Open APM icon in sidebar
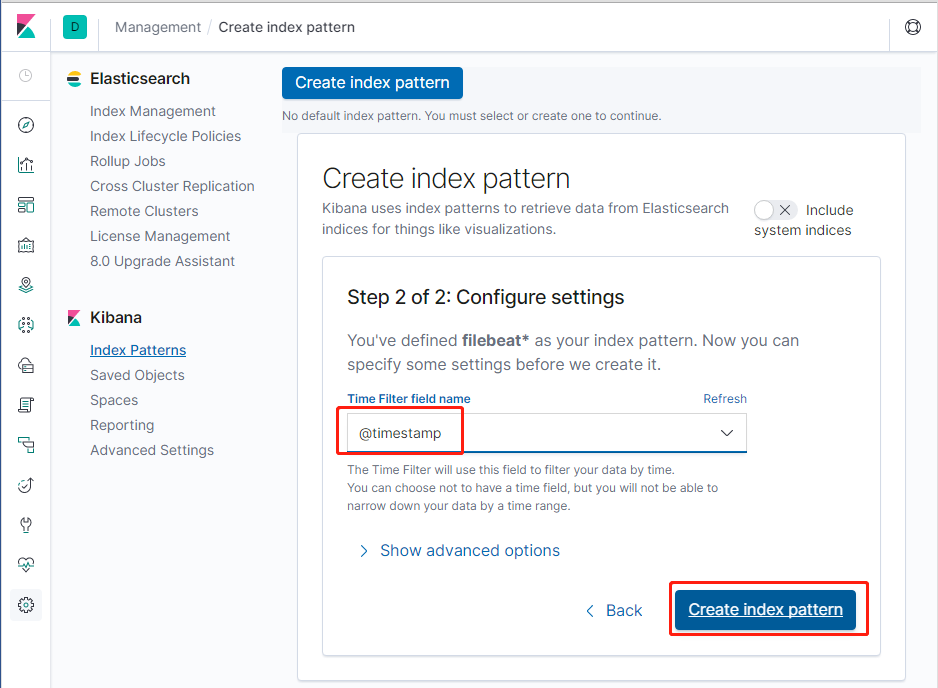 click(26, 445)
